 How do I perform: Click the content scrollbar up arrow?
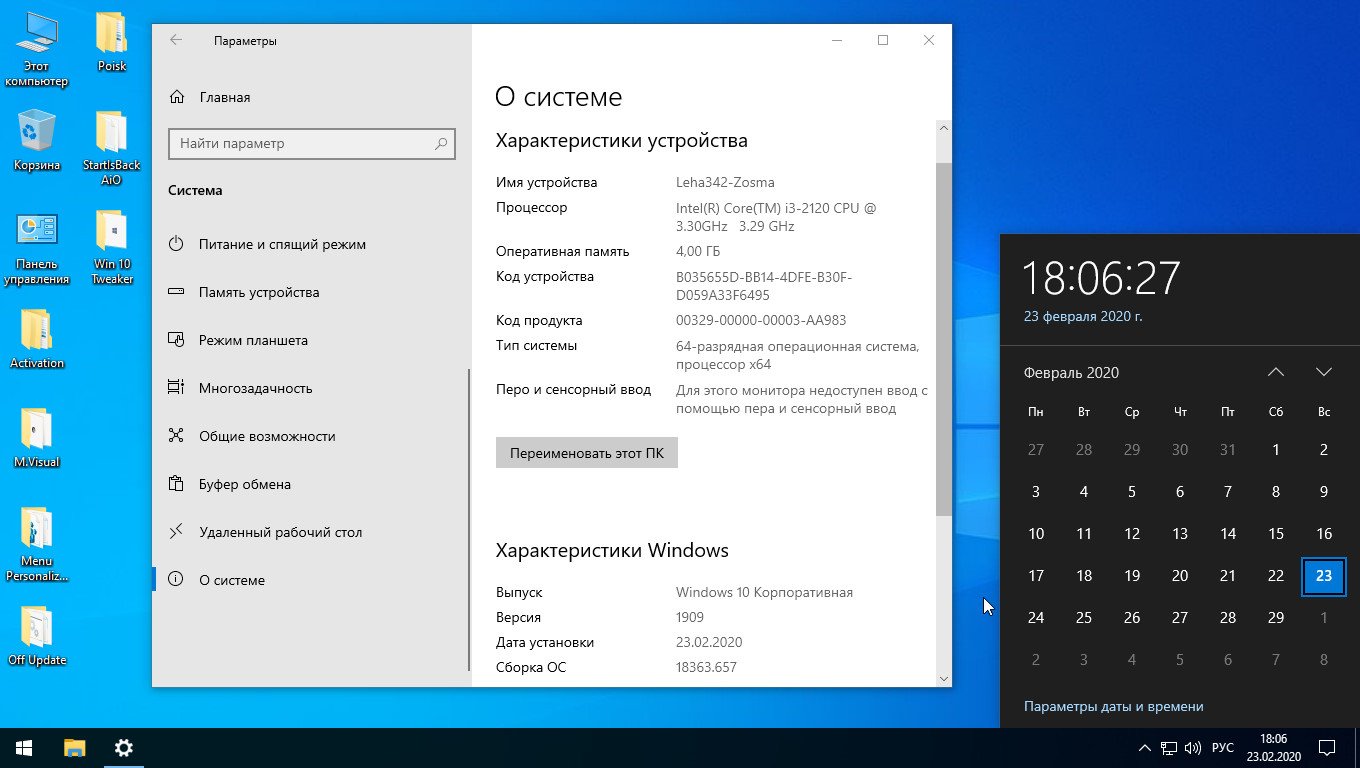pyautogui.click(x=943, y=129)
